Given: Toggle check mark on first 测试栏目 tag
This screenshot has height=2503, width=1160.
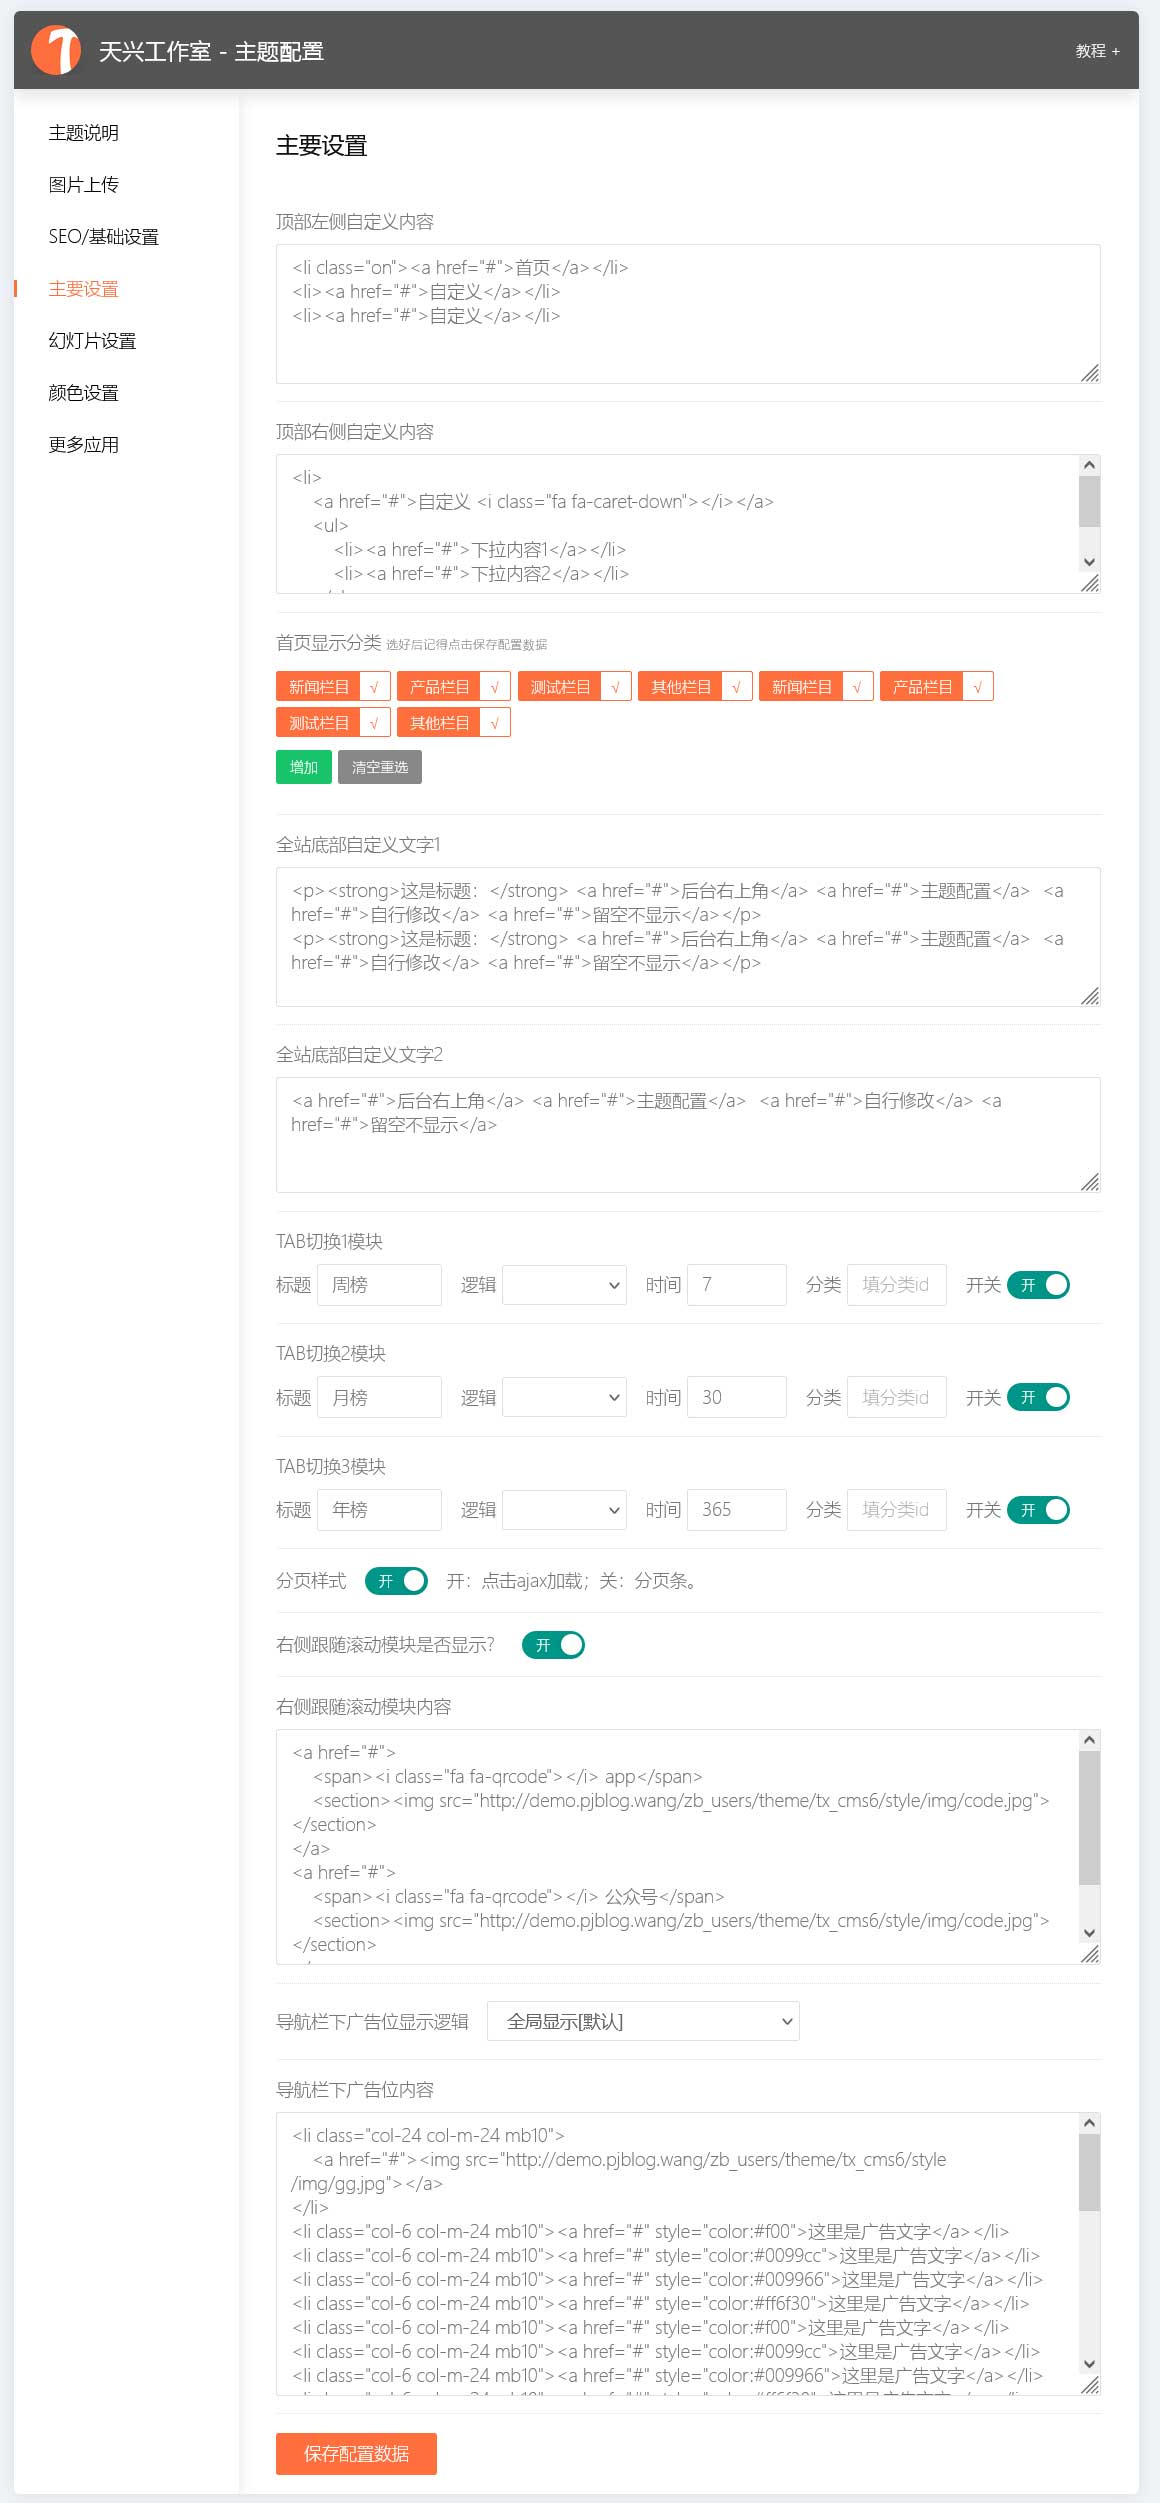Looking at the screenshot, I should (616, 687).
